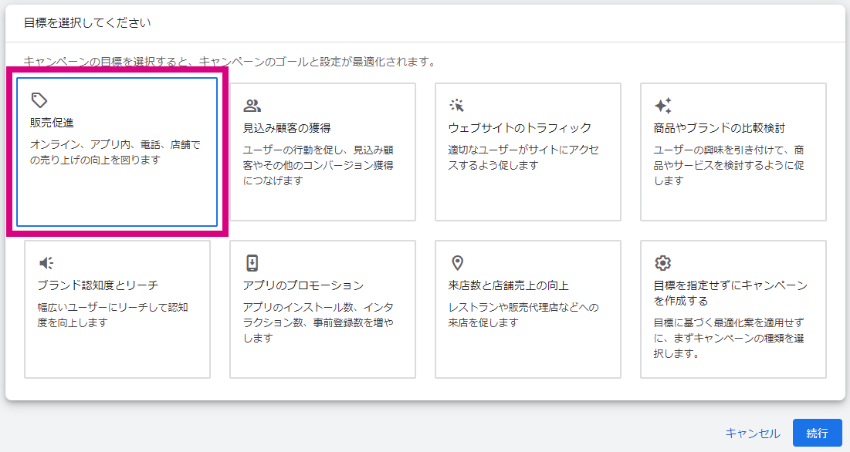Click the megaphone icon for ブランド認知度とリーチ
Viewport: 850px width, 452px height.
(x=46, y=263)
